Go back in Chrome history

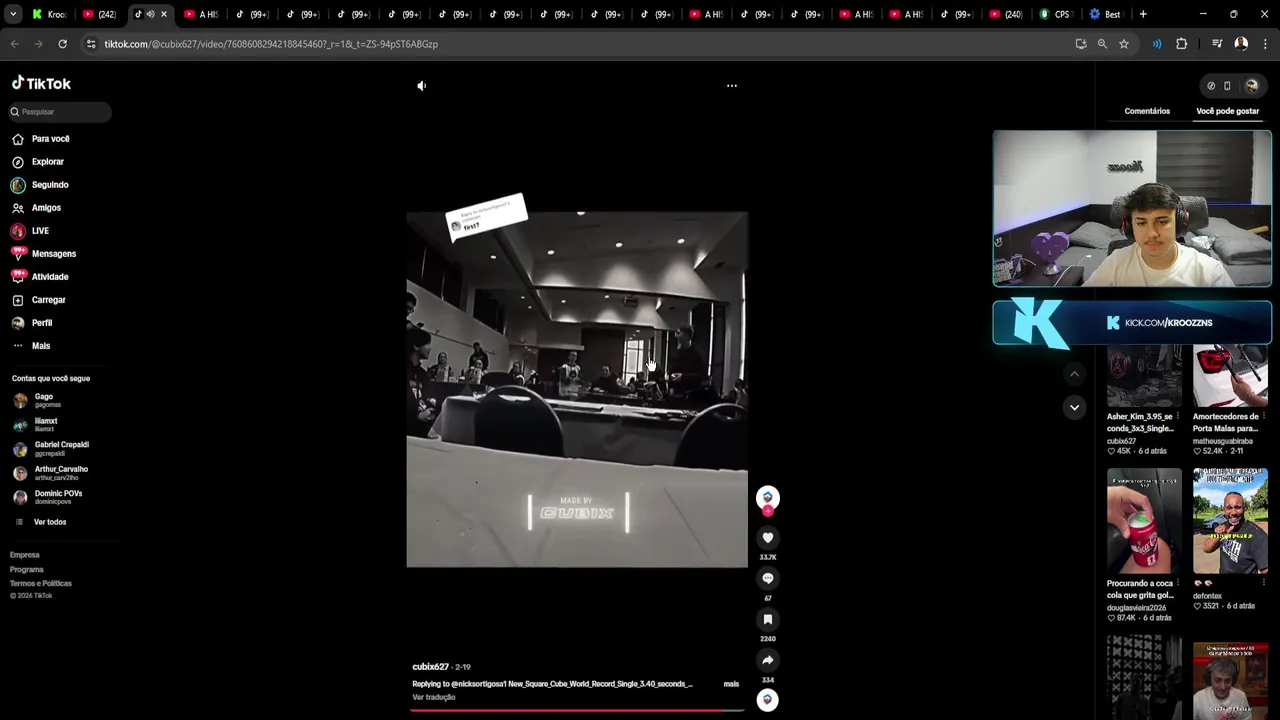pyautogui.click(x=14, y=44)
